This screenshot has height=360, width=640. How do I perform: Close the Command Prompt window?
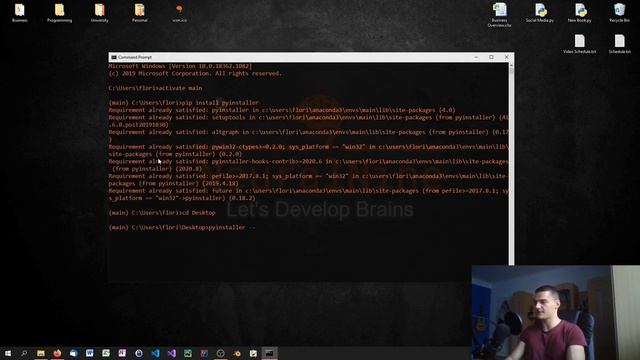[507, 57]
